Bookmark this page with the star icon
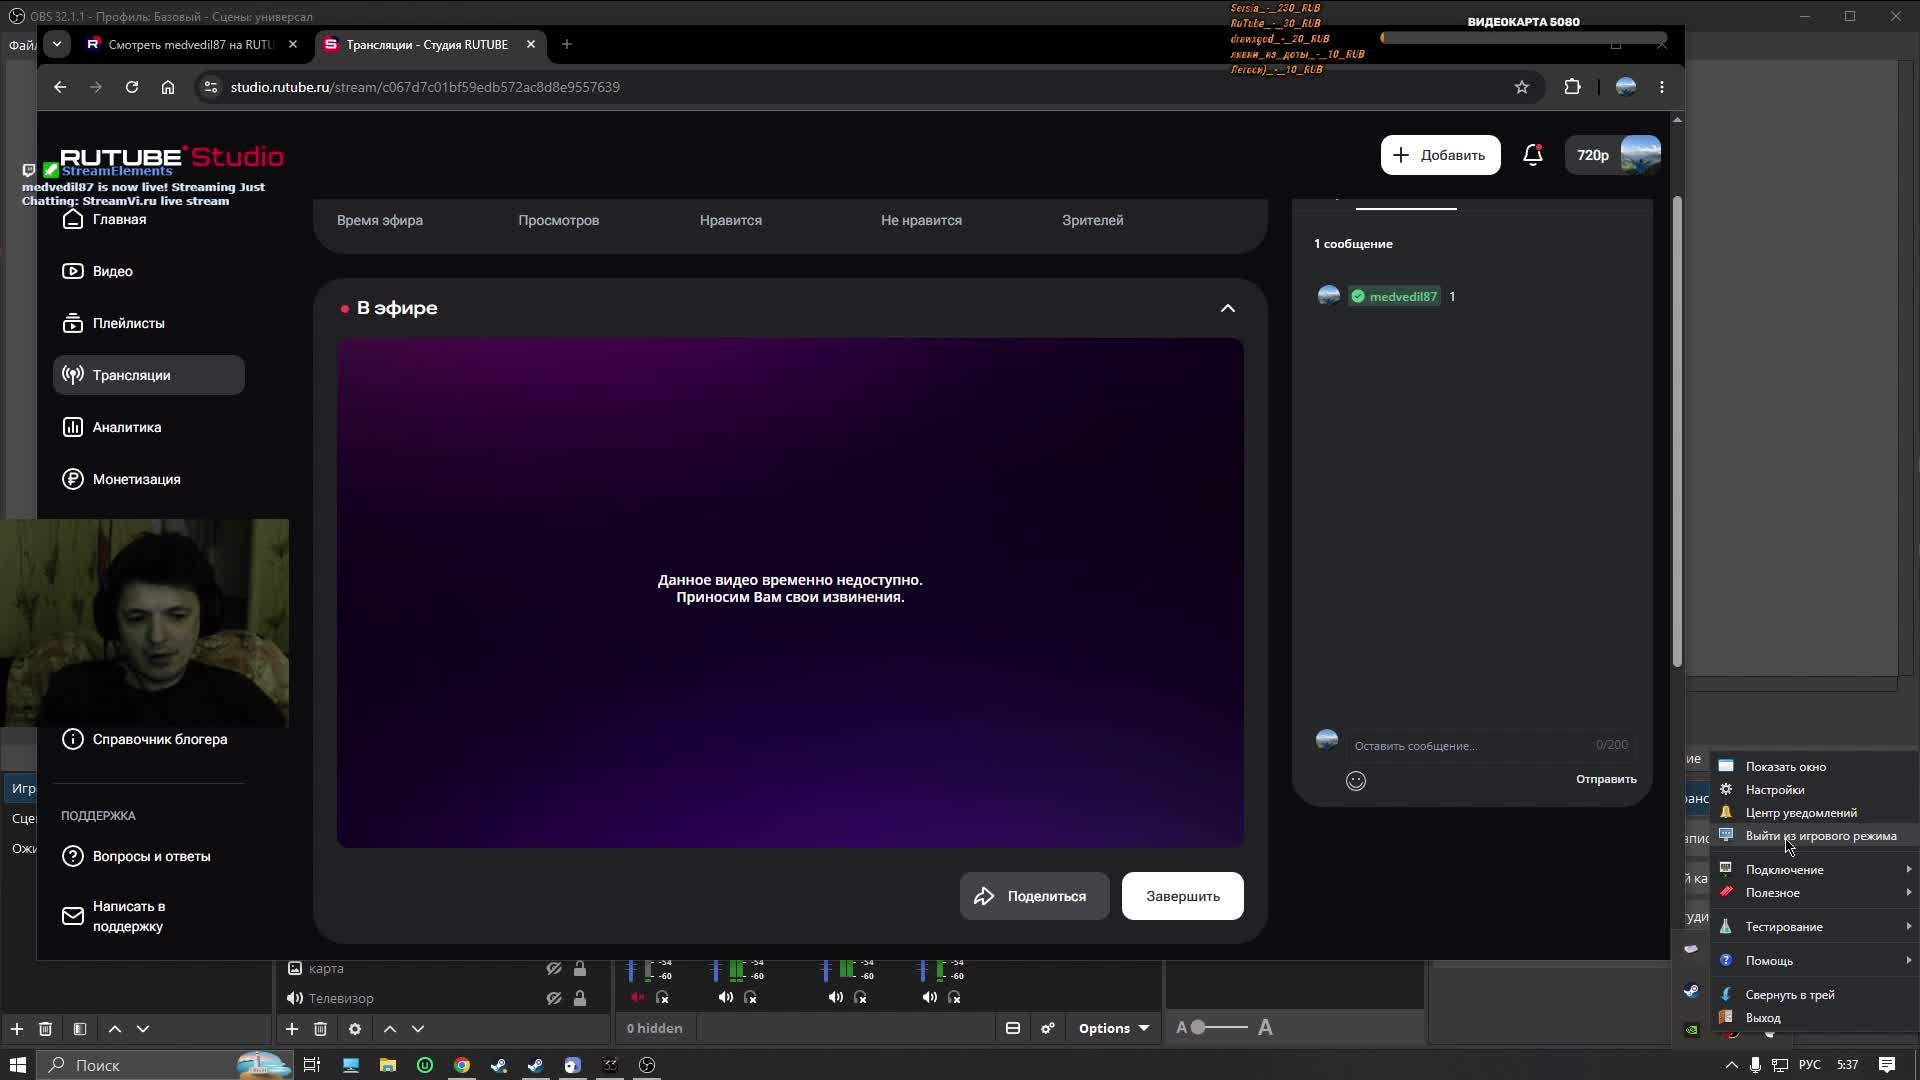Screen dimensions: 1920x1080 (x=1522, y=87)
